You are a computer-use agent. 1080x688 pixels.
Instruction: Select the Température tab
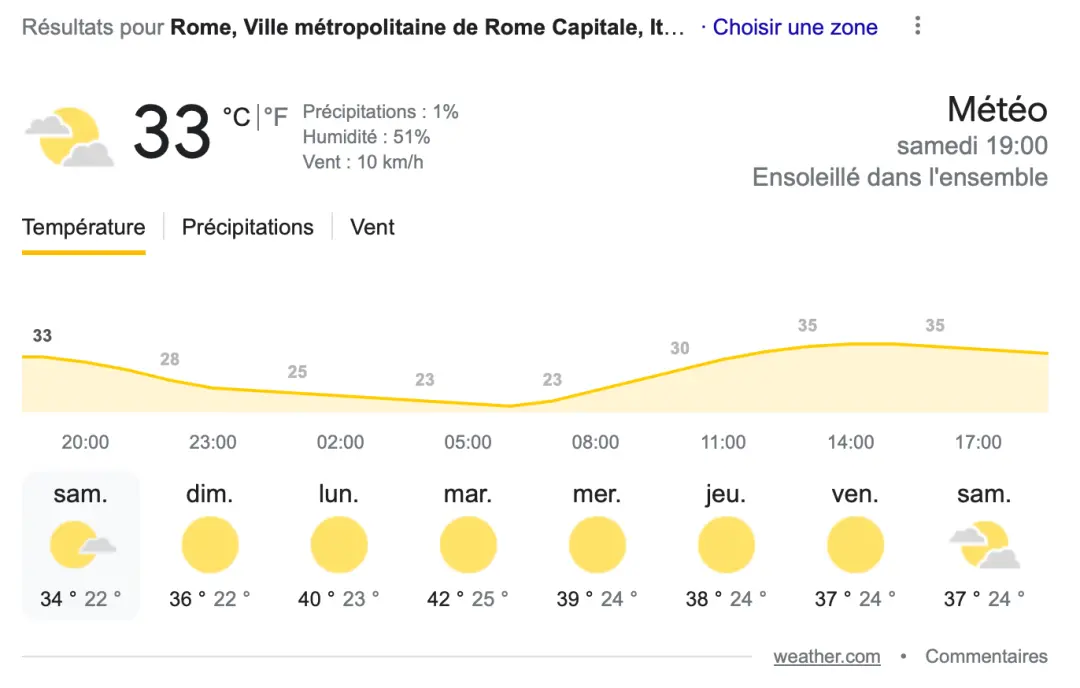click(x=84, y=228)
